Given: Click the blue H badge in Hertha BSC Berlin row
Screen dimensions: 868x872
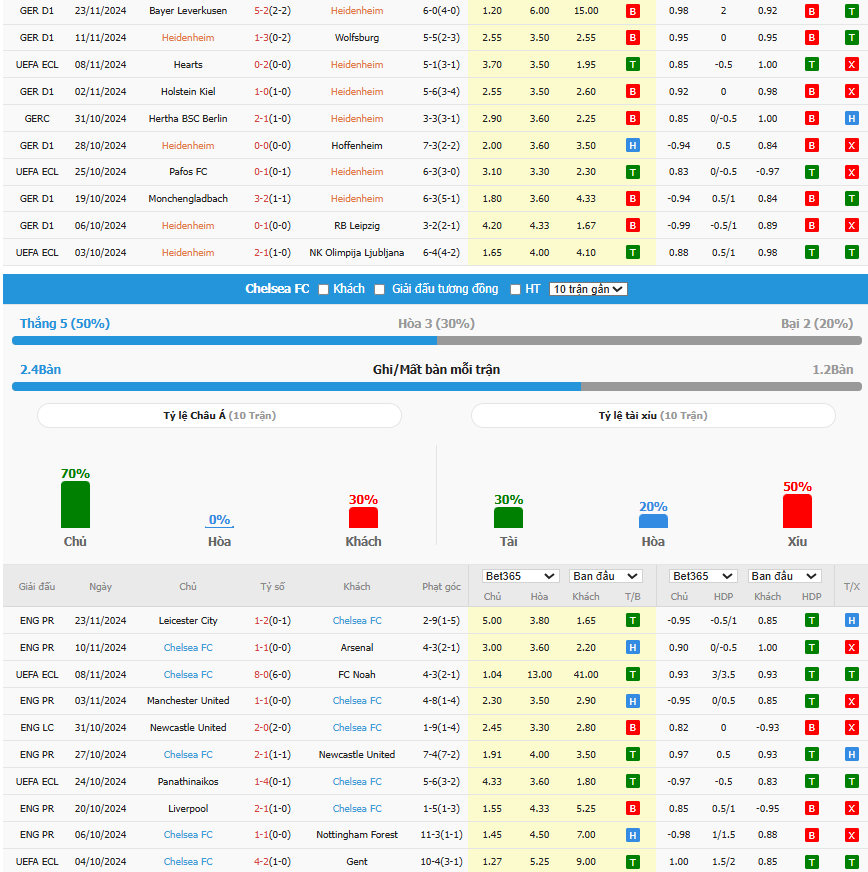Looking at the screenshot, I should coord(851,118).
